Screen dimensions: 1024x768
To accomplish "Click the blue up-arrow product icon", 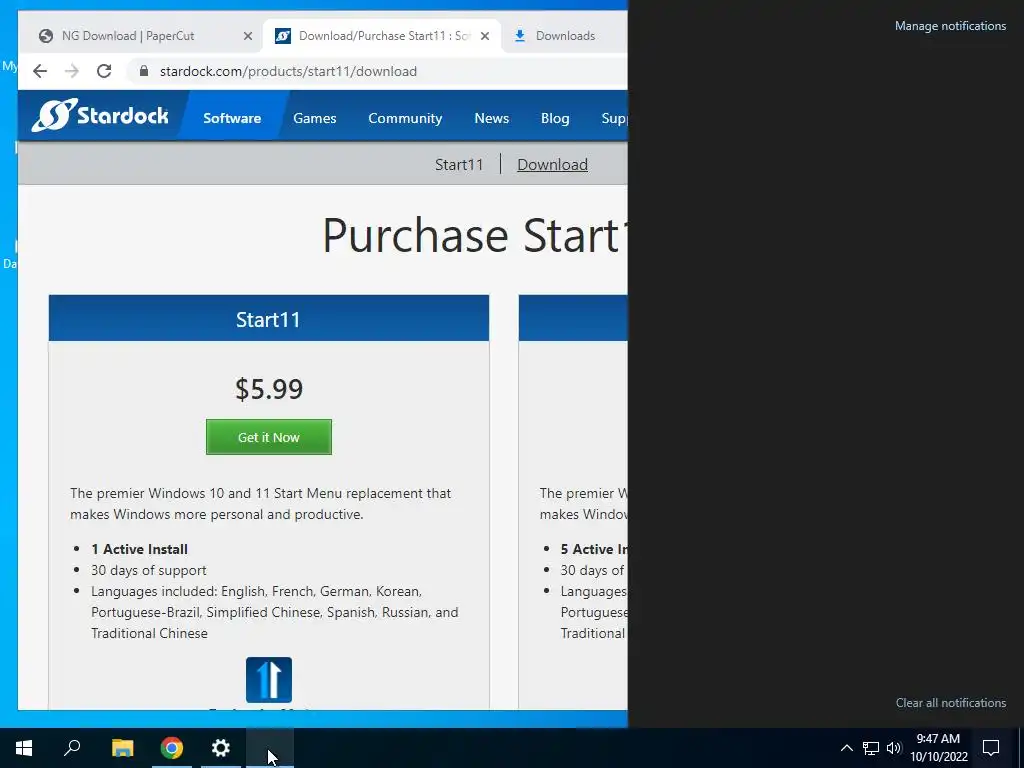I will tap(268, 680).
